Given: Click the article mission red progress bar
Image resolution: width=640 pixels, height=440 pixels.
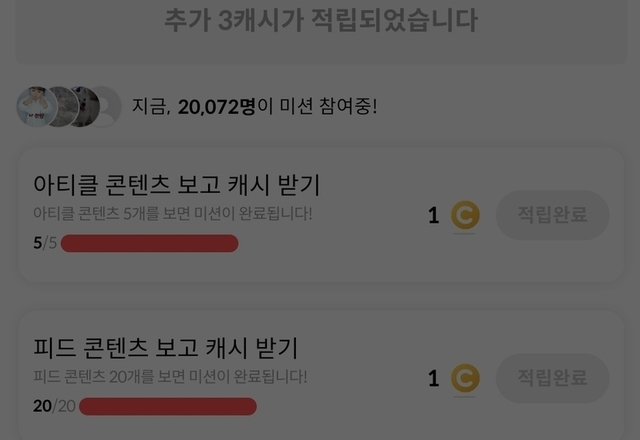Looking at the screenshot, I should [150, 243].
